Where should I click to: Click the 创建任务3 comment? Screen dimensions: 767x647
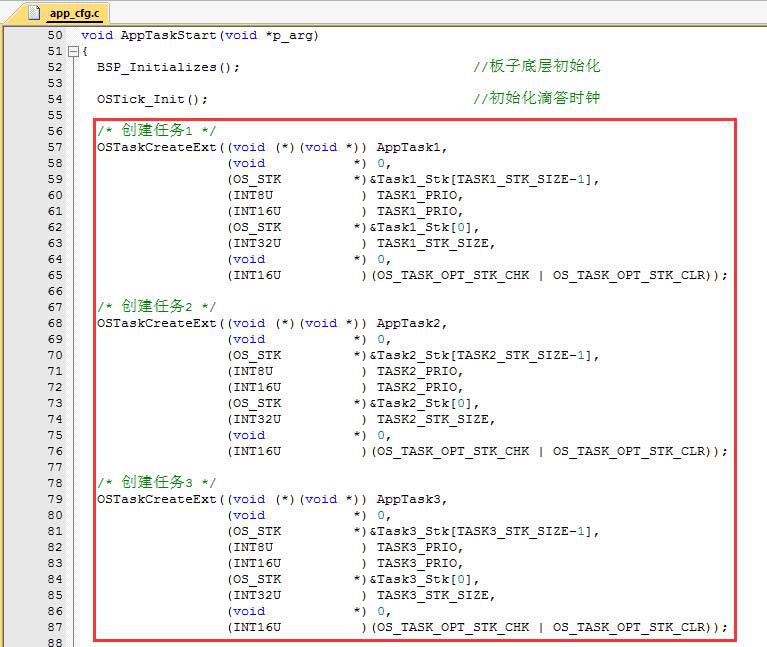click(x=157, y=482)
